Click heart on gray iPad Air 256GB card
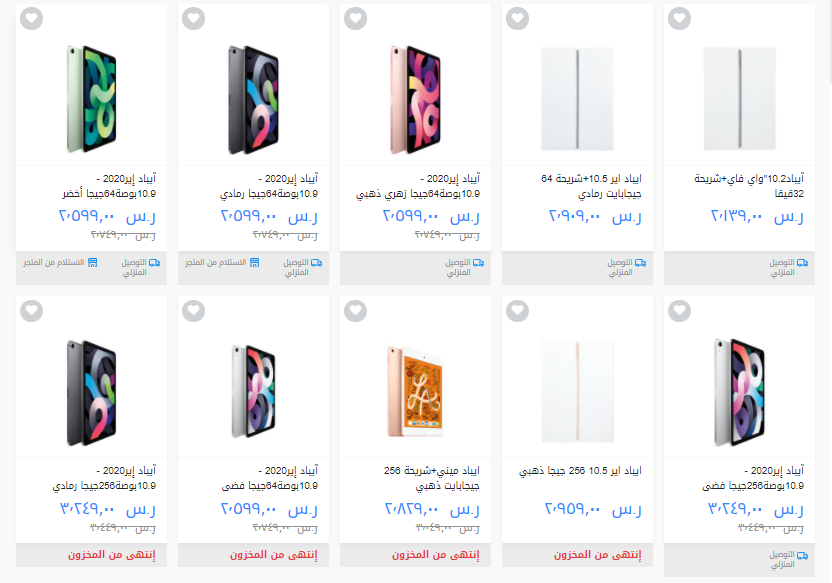The image size is (832, 583). [31, 311]
